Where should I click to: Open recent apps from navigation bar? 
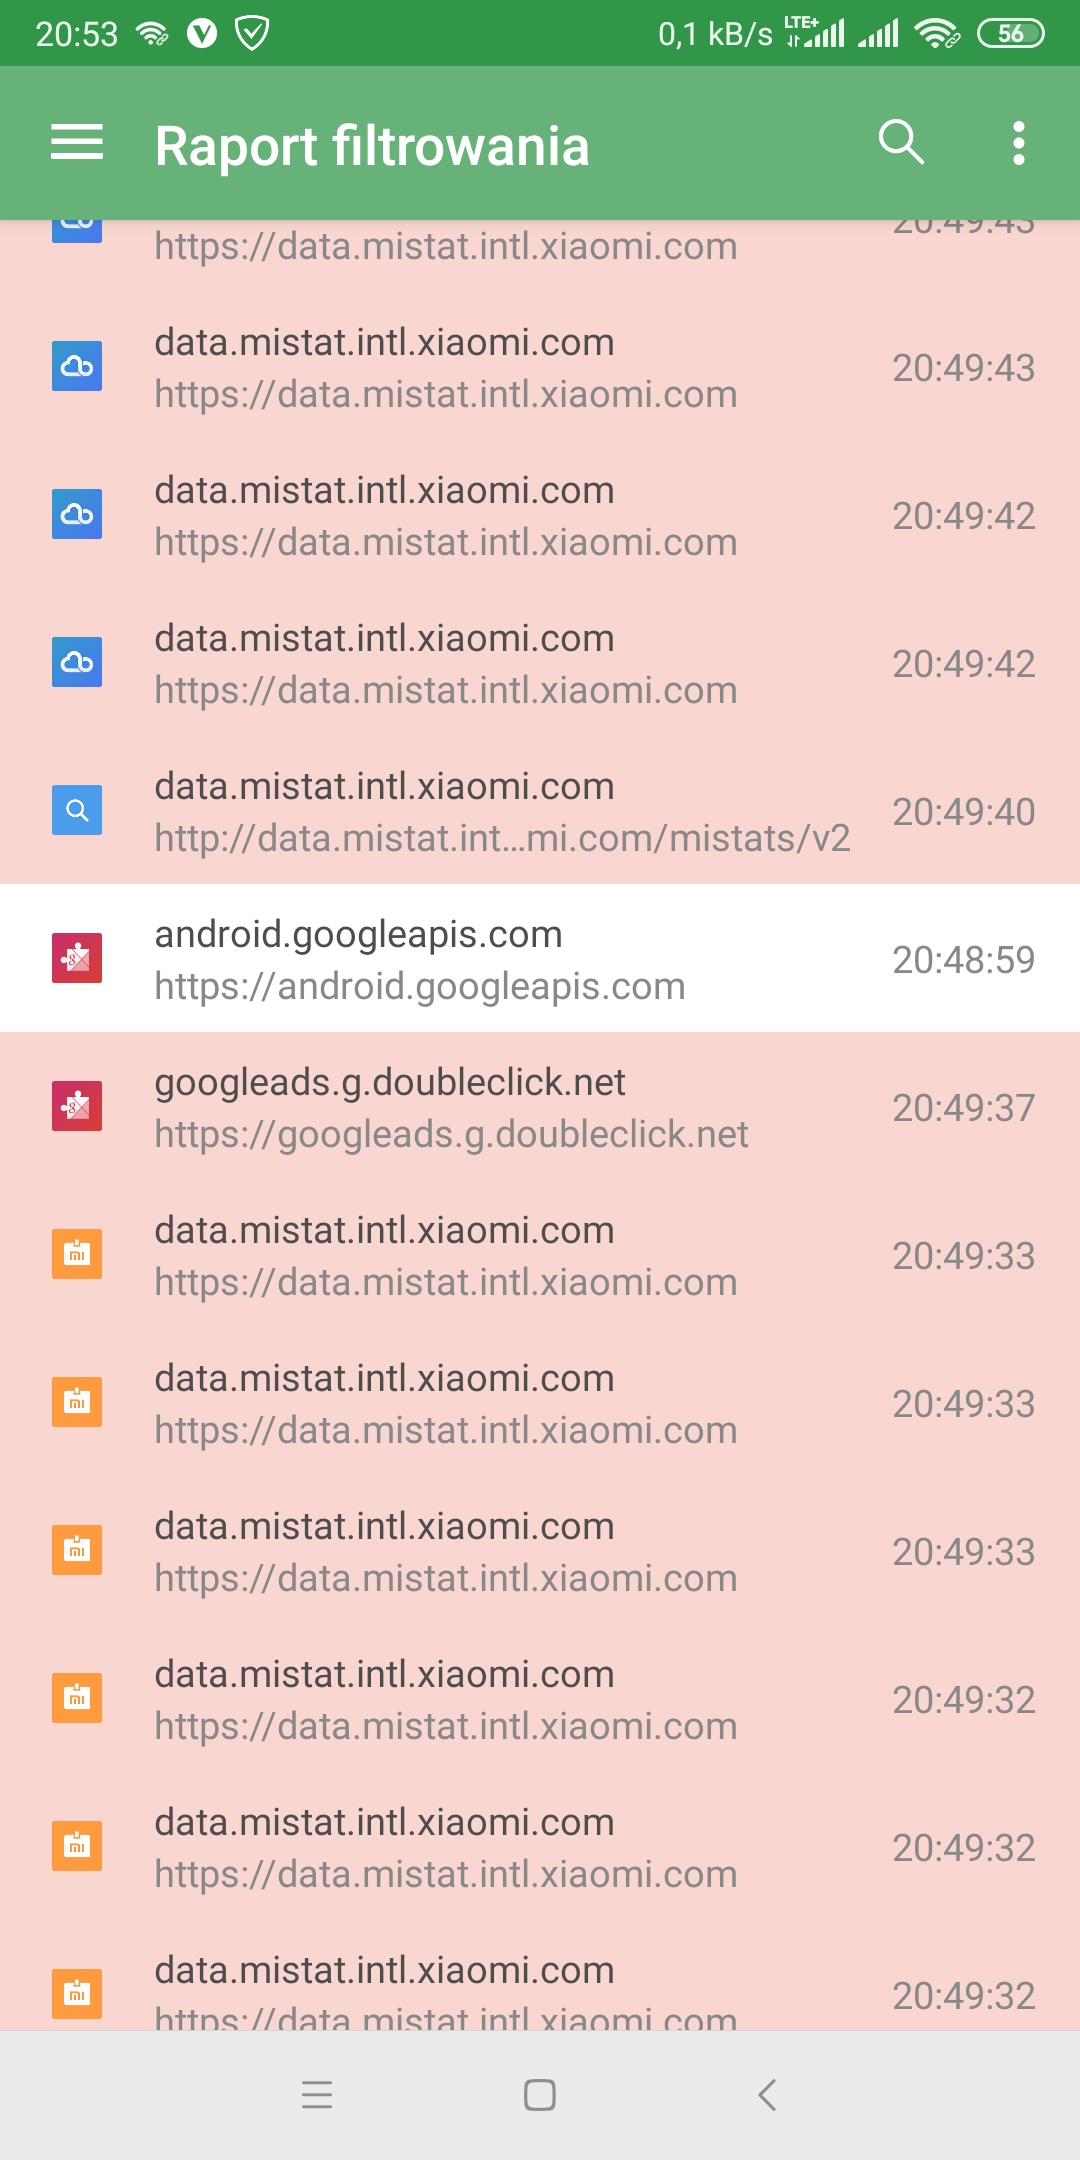(x=317, y=2094)
